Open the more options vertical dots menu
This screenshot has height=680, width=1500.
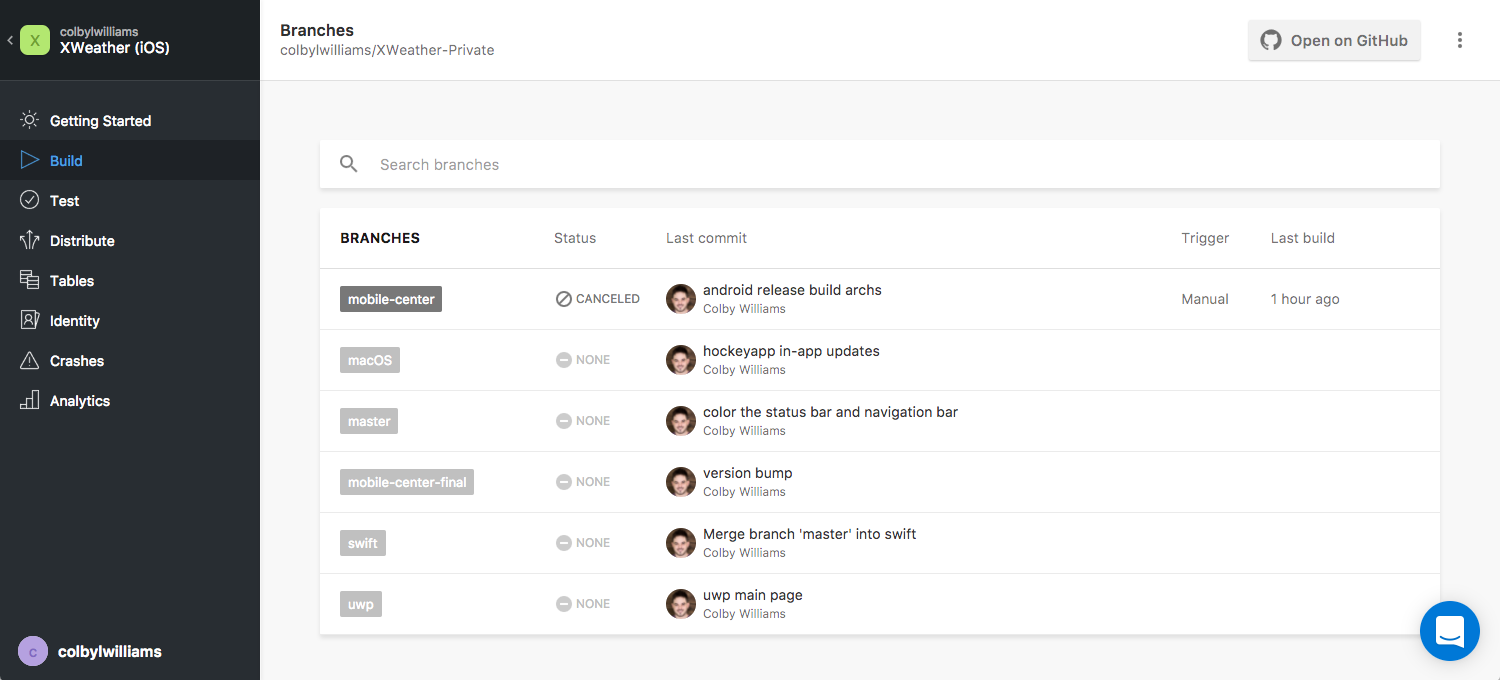pos(1460,40)
